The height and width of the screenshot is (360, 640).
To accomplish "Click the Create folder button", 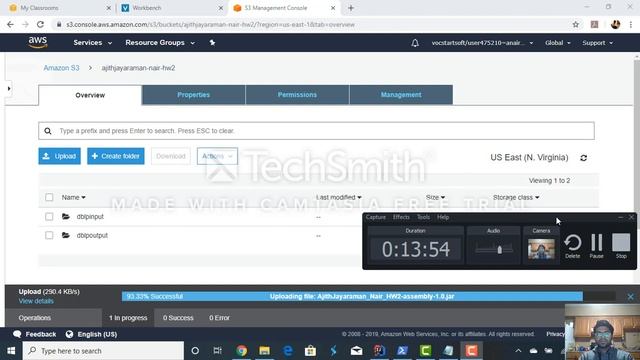I will (x=116, y=156).
